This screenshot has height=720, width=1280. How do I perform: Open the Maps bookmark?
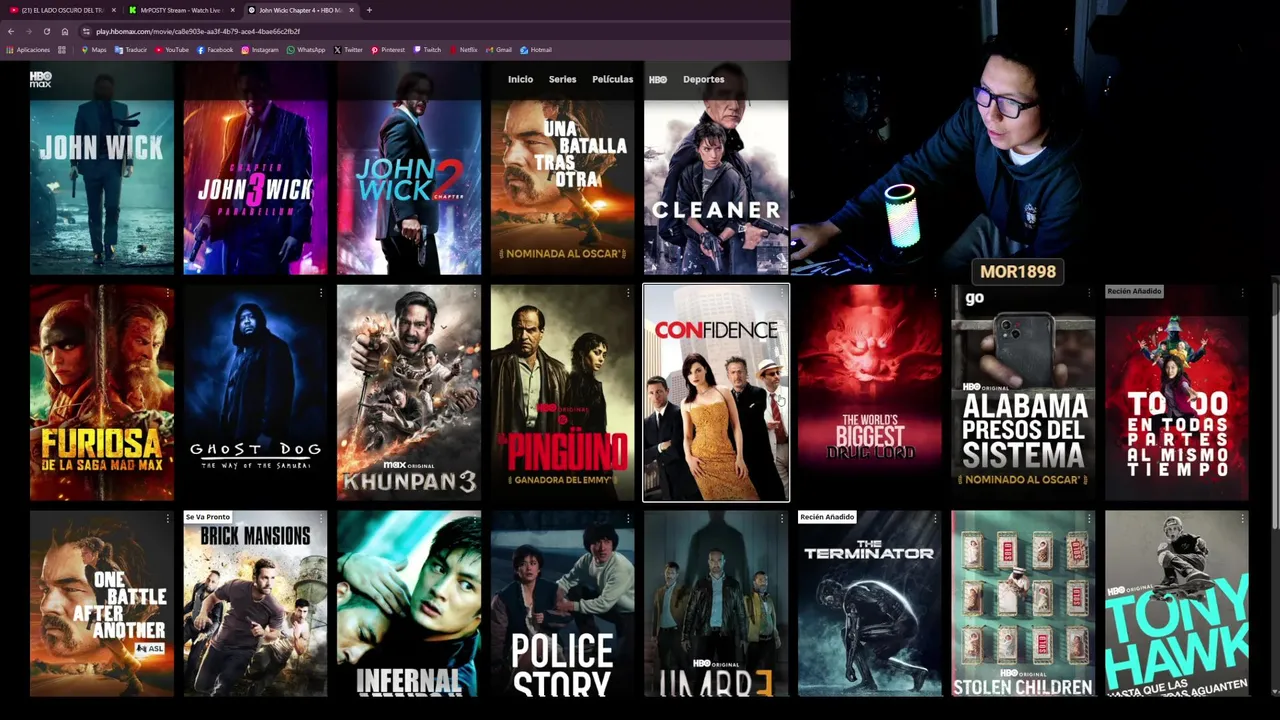94,49
